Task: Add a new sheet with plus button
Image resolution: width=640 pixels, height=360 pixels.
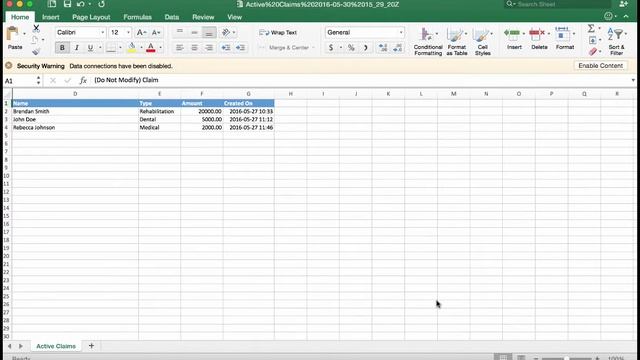Action: coord(91,346)
